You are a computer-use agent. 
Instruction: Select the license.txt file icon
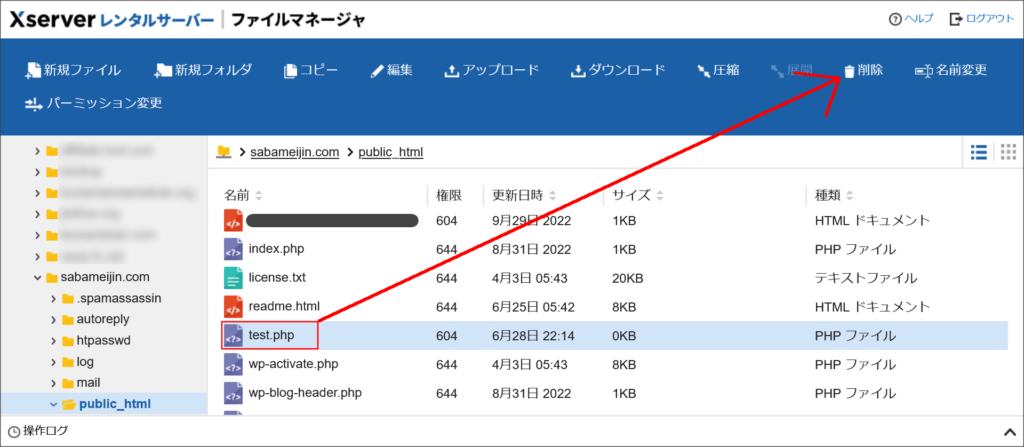pos(233,278)
